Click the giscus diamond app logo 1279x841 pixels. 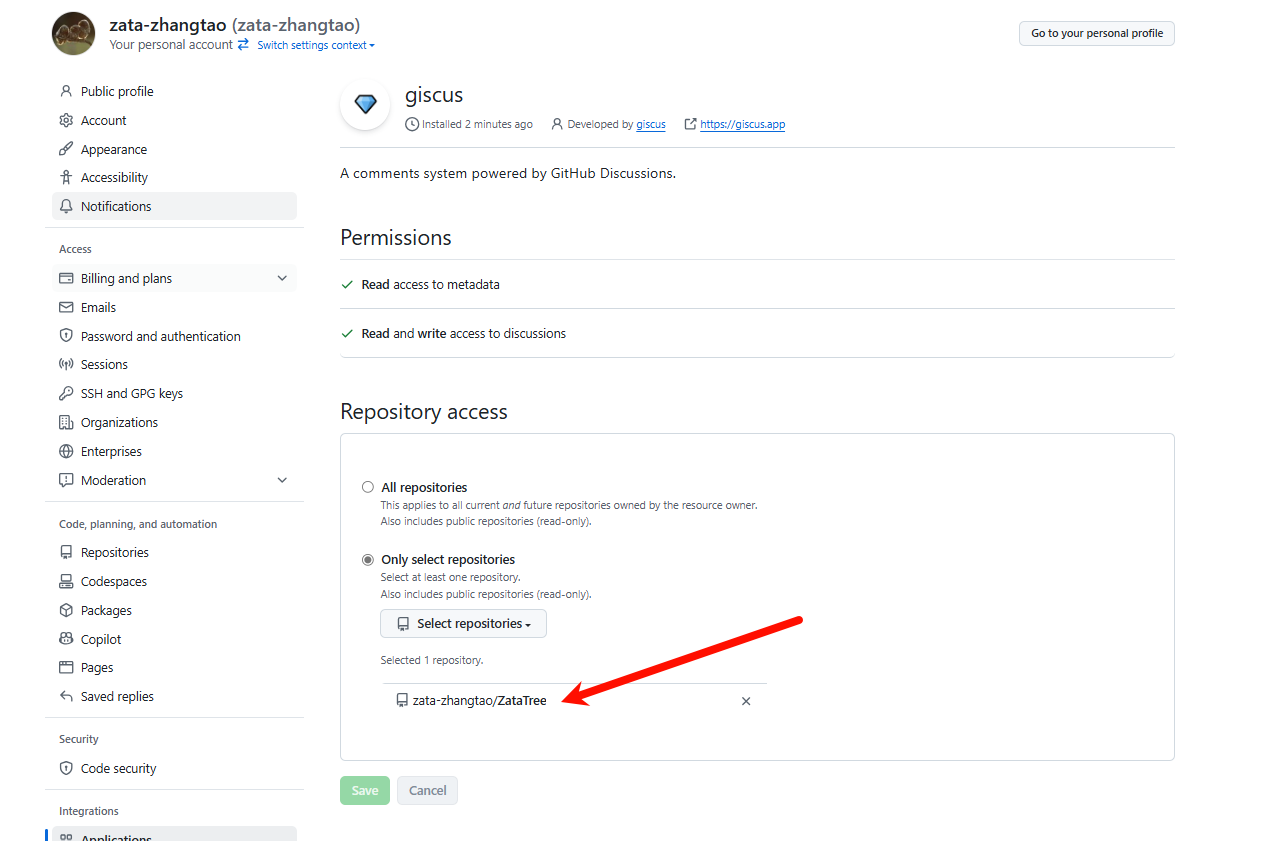(365, 105)
